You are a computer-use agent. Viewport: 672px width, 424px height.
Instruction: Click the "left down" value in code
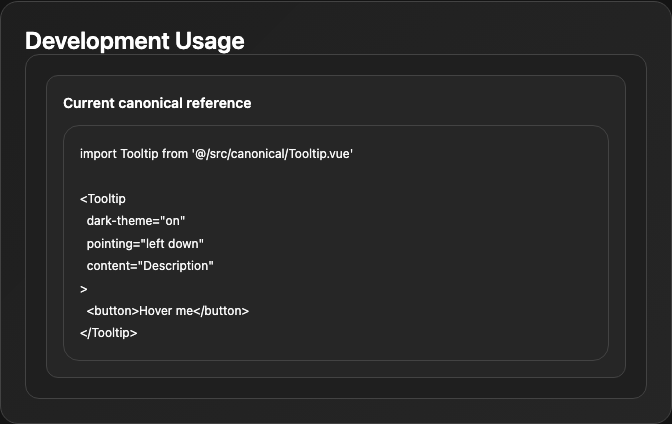click(x=172, y=244)
